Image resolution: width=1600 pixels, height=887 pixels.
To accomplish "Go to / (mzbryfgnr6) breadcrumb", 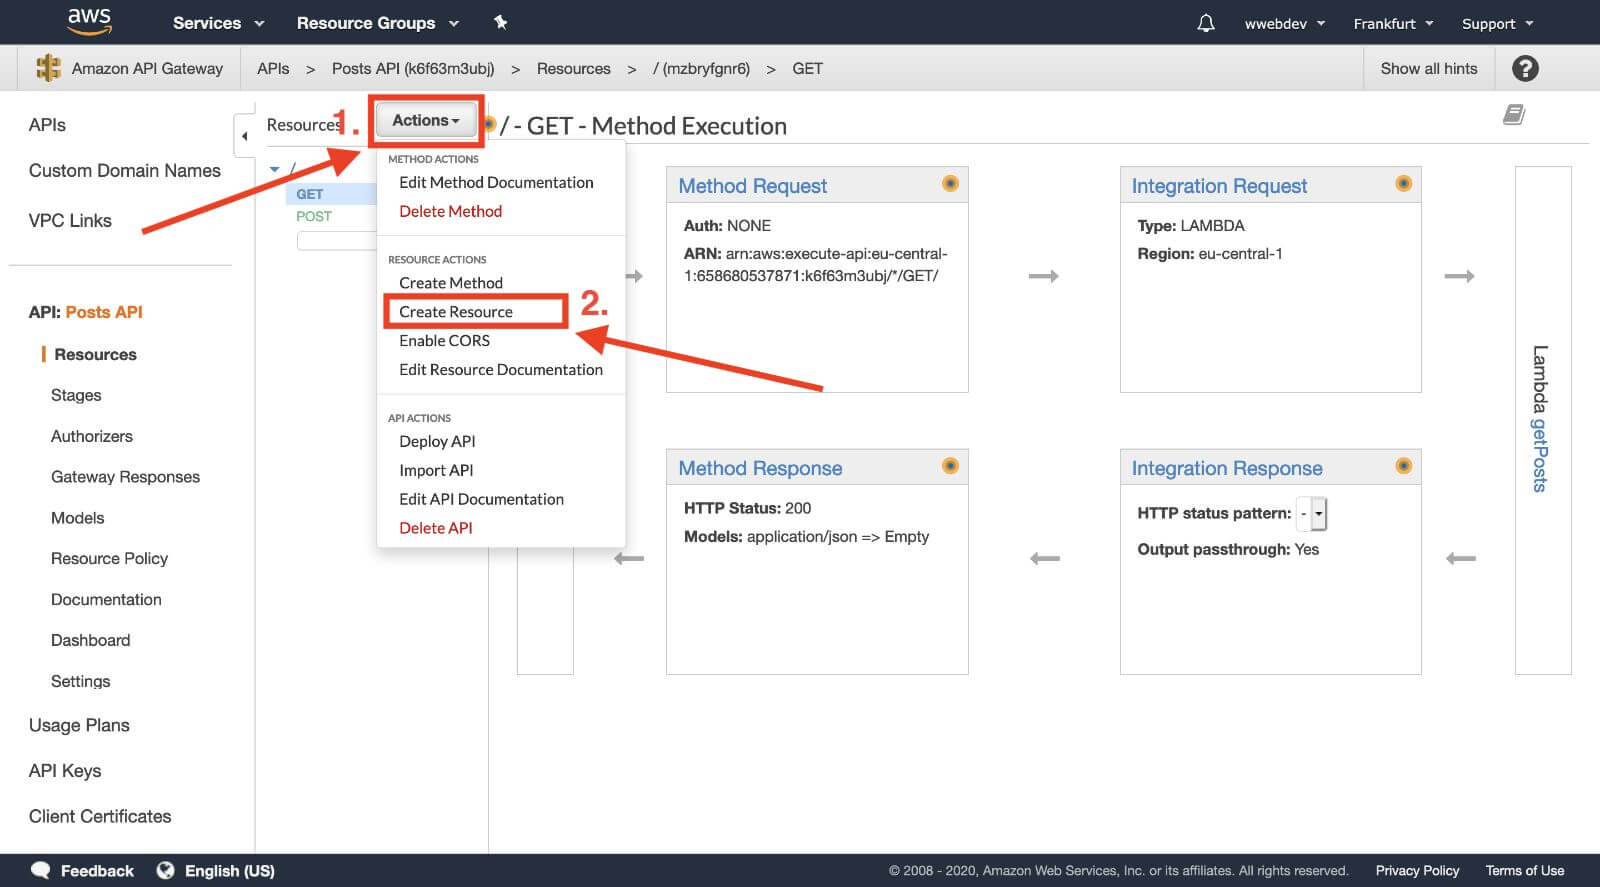I will 701,68.
